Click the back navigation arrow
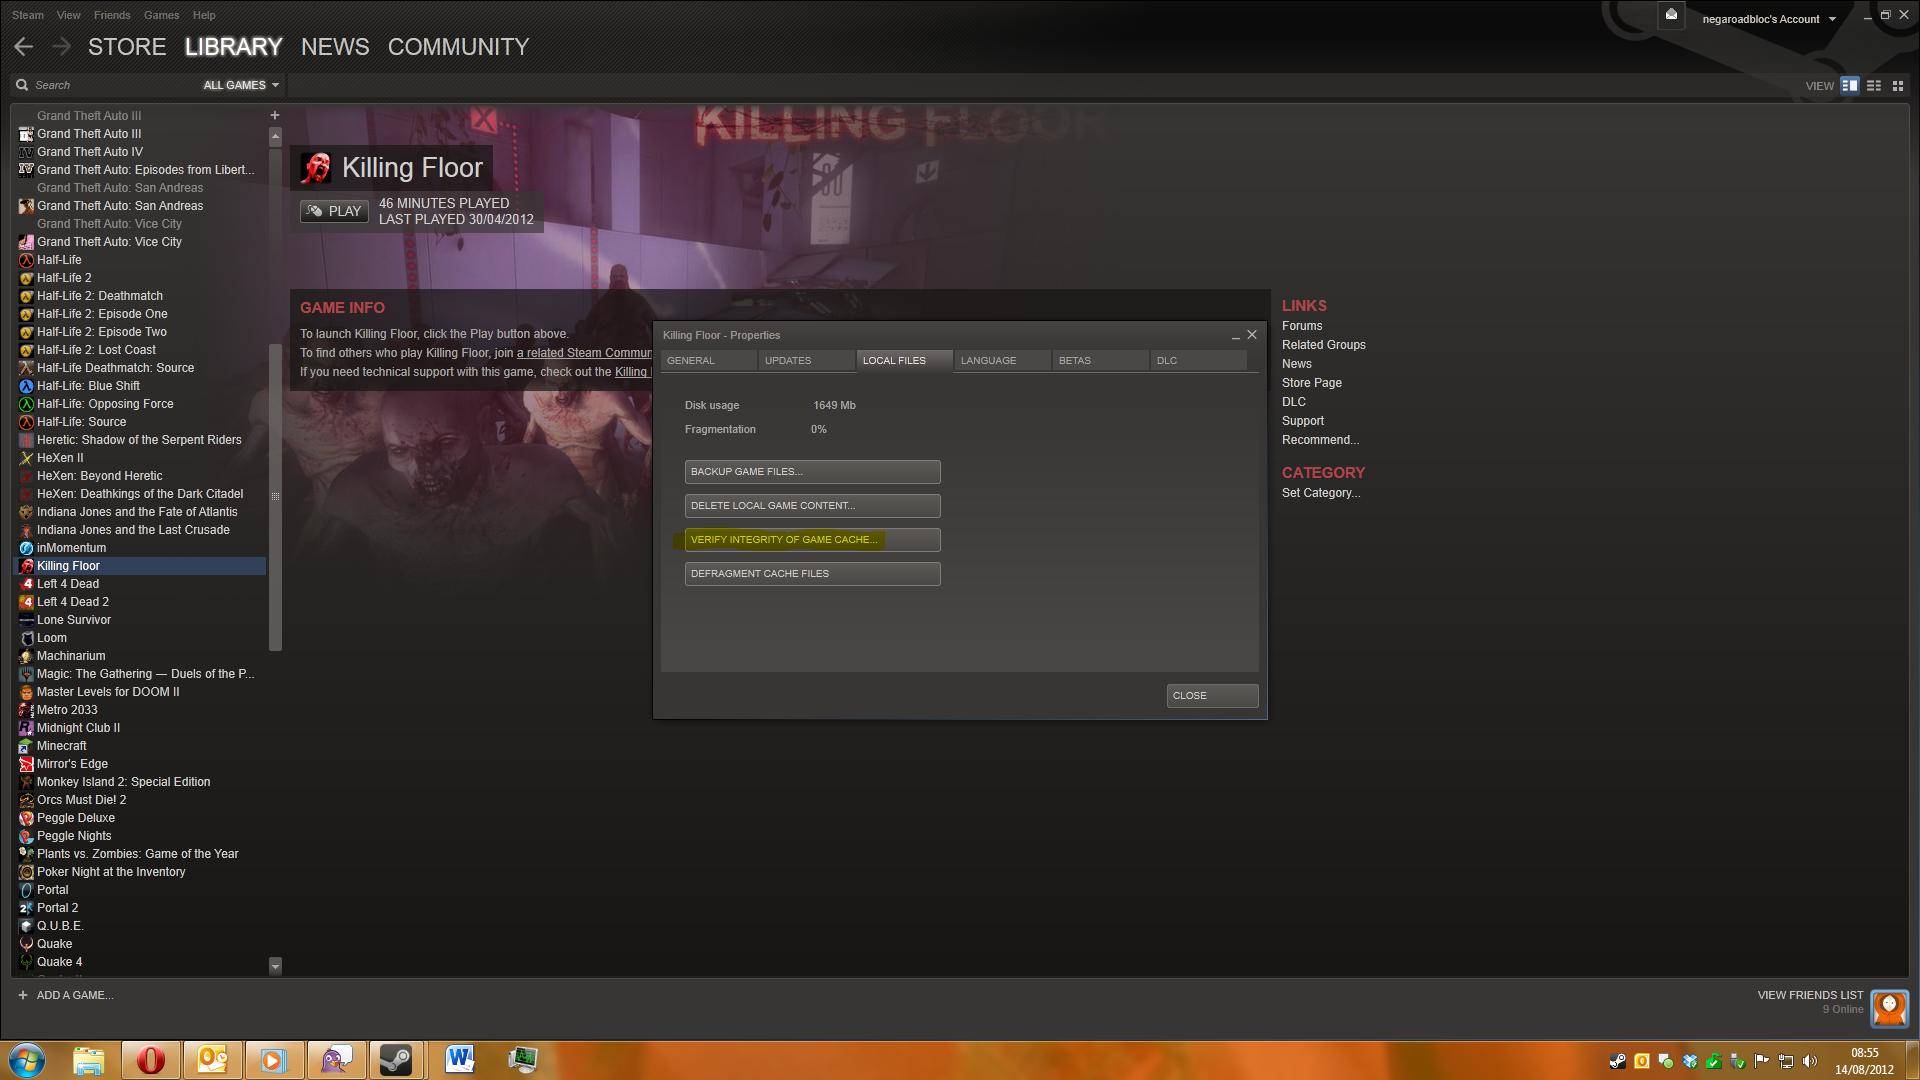The width and height of the screenshot is (1920, 1080). pyautogui.click(x=24, y=47)
